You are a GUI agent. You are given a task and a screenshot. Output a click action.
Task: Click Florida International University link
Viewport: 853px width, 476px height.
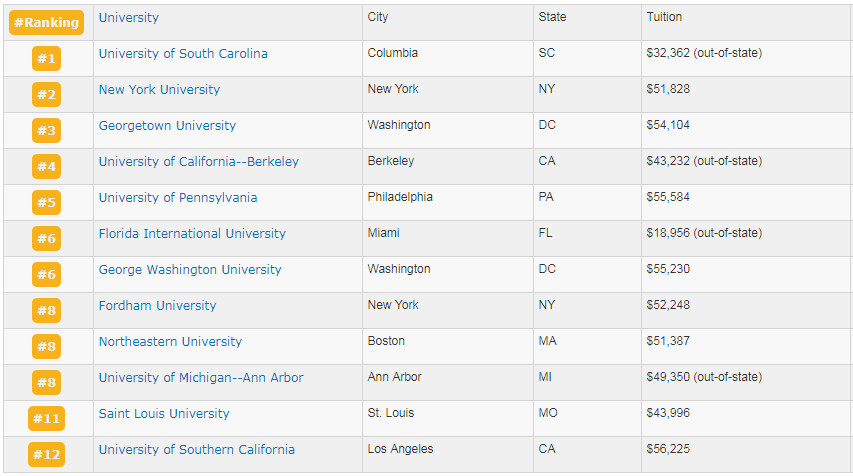pos(192,234)
